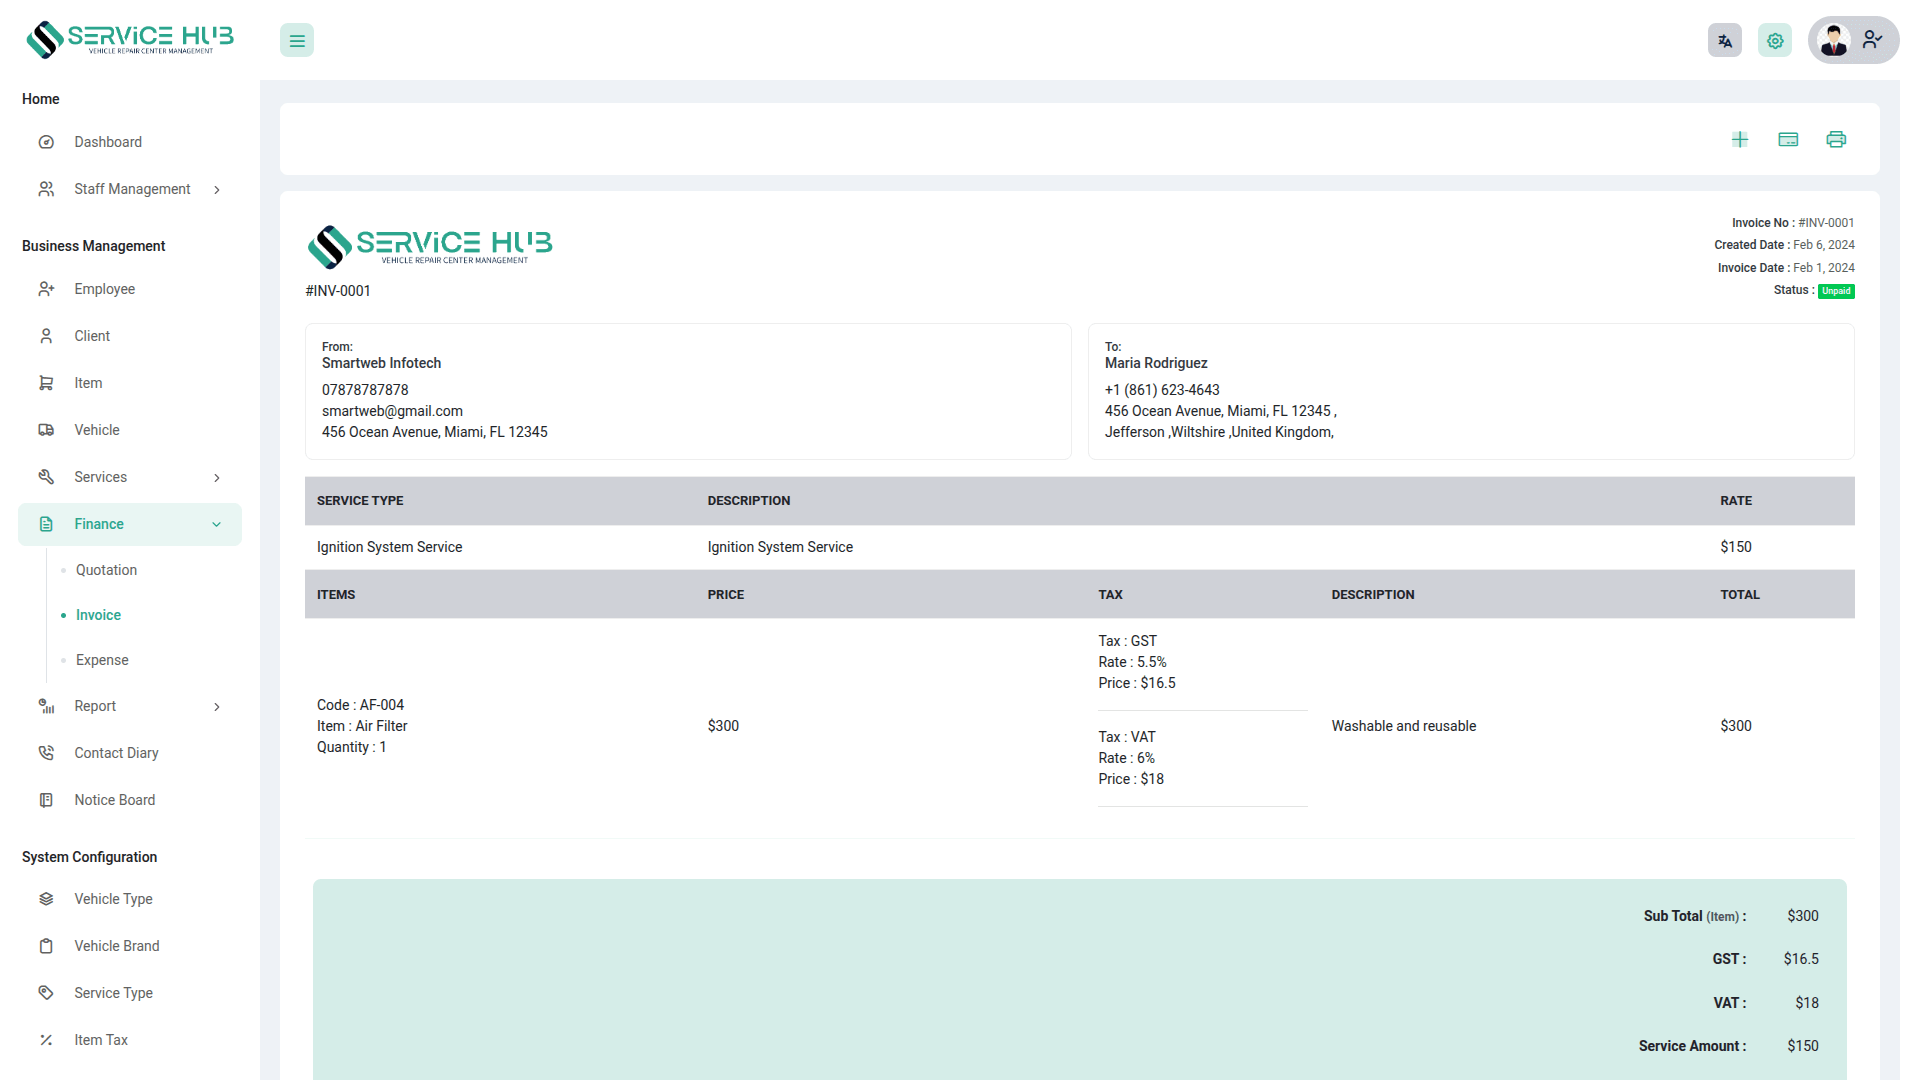Open the language translation icon
The width and height of the screenshot is (1920, 1080).
1725,41
